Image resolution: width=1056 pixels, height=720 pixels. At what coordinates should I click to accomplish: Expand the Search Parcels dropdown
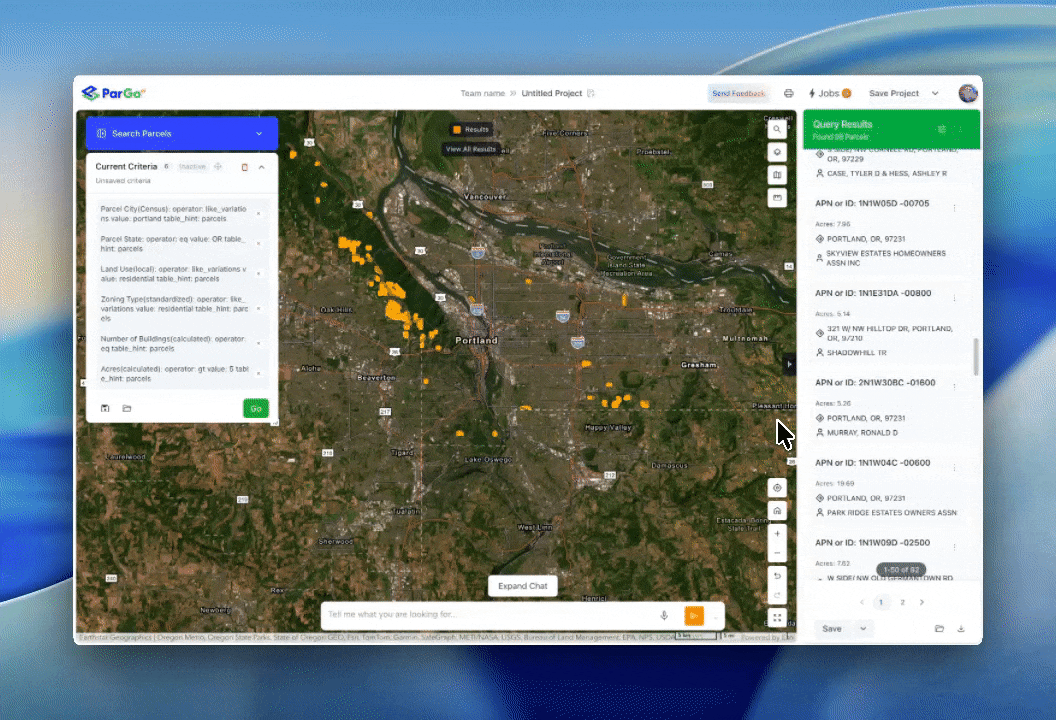coord(259,133)
